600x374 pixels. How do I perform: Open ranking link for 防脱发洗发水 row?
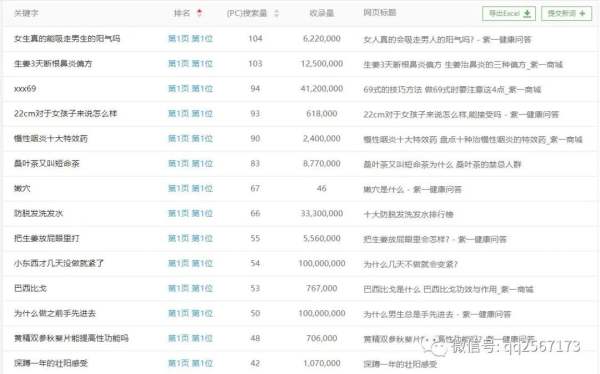(190, 213)
